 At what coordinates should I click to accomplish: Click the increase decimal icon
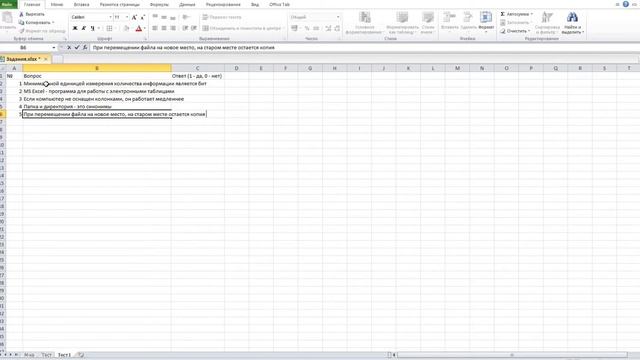(x=328, y=28)
